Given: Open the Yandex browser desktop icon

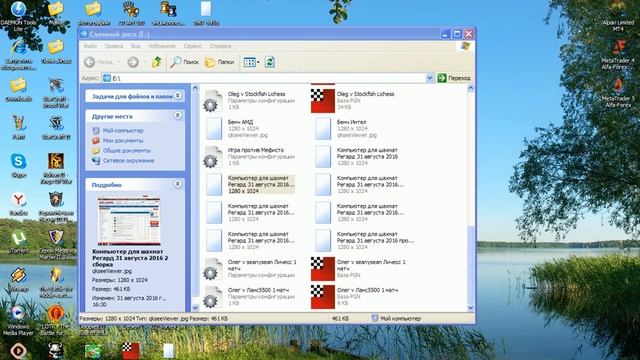Looking at the screenshot, I should pos(18,203).
